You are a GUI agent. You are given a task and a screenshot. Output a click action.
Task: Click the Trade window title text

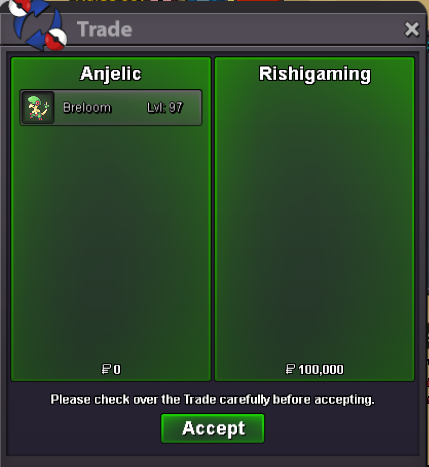click(105, 29)
